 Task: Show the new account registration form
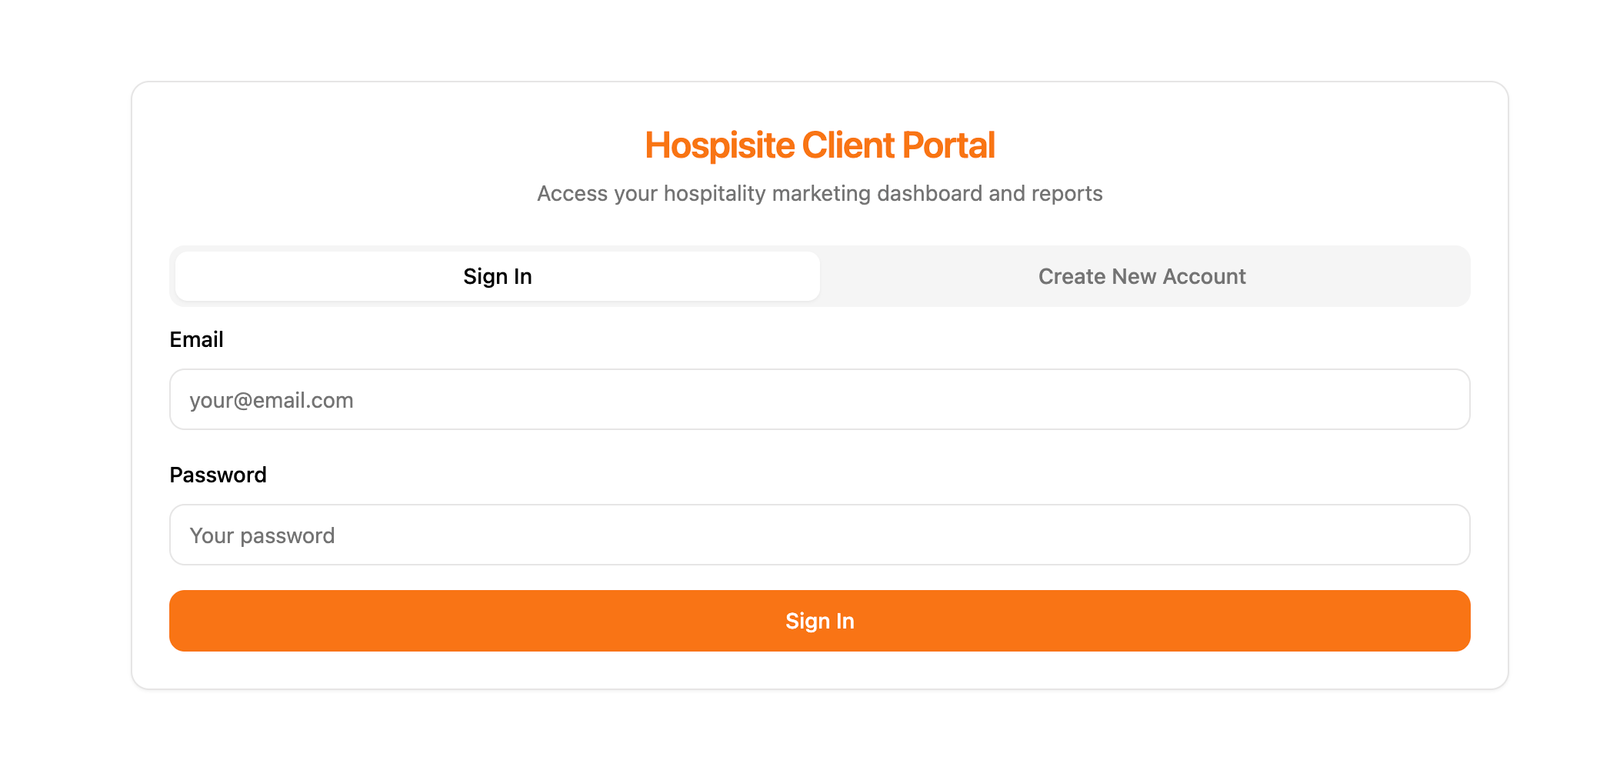pyautogui.click(x=1141, y=276)
